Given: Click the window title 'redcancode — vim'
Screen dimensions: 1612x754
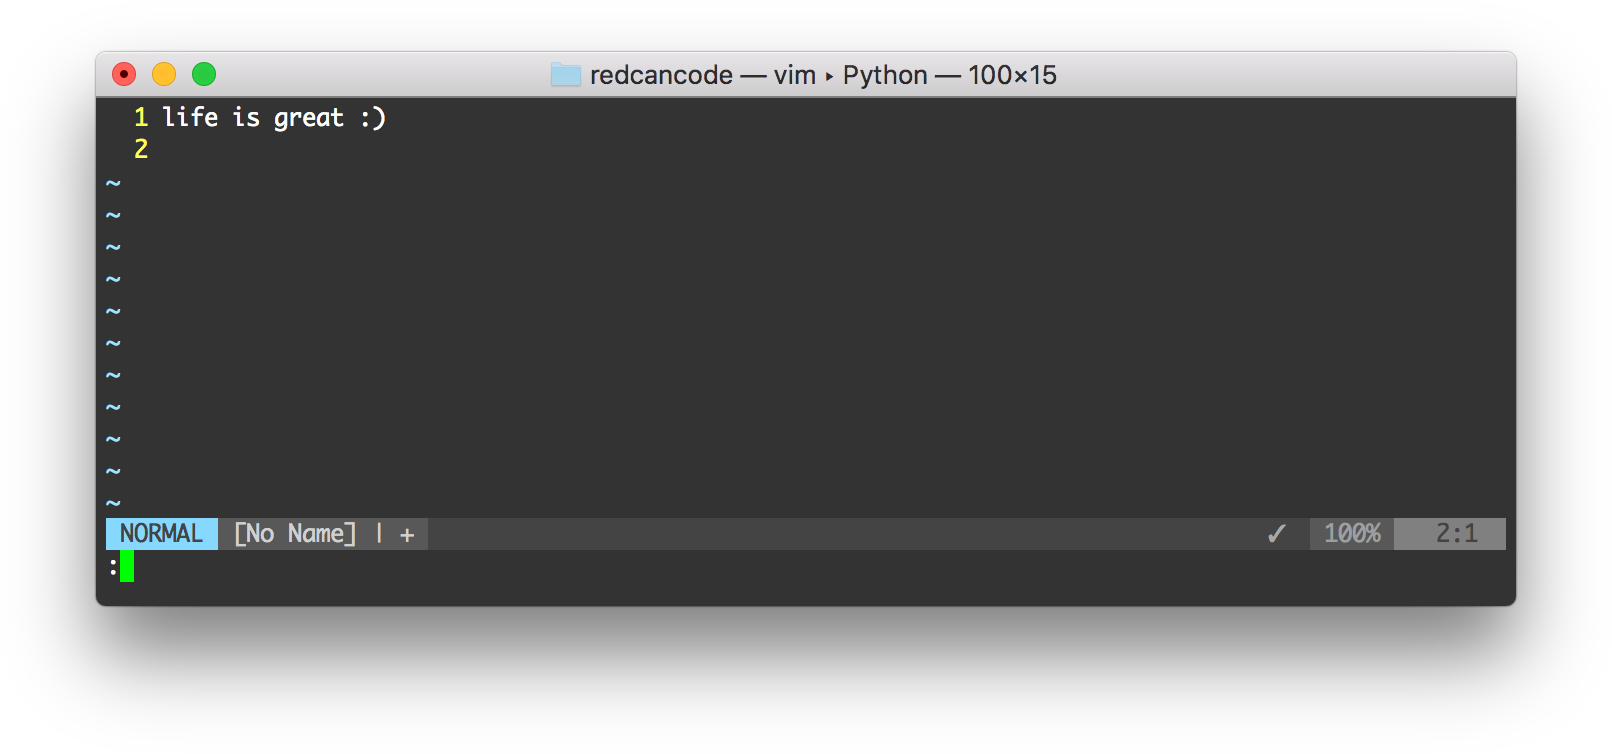Looking at the screenshot, I should [703, 75].
